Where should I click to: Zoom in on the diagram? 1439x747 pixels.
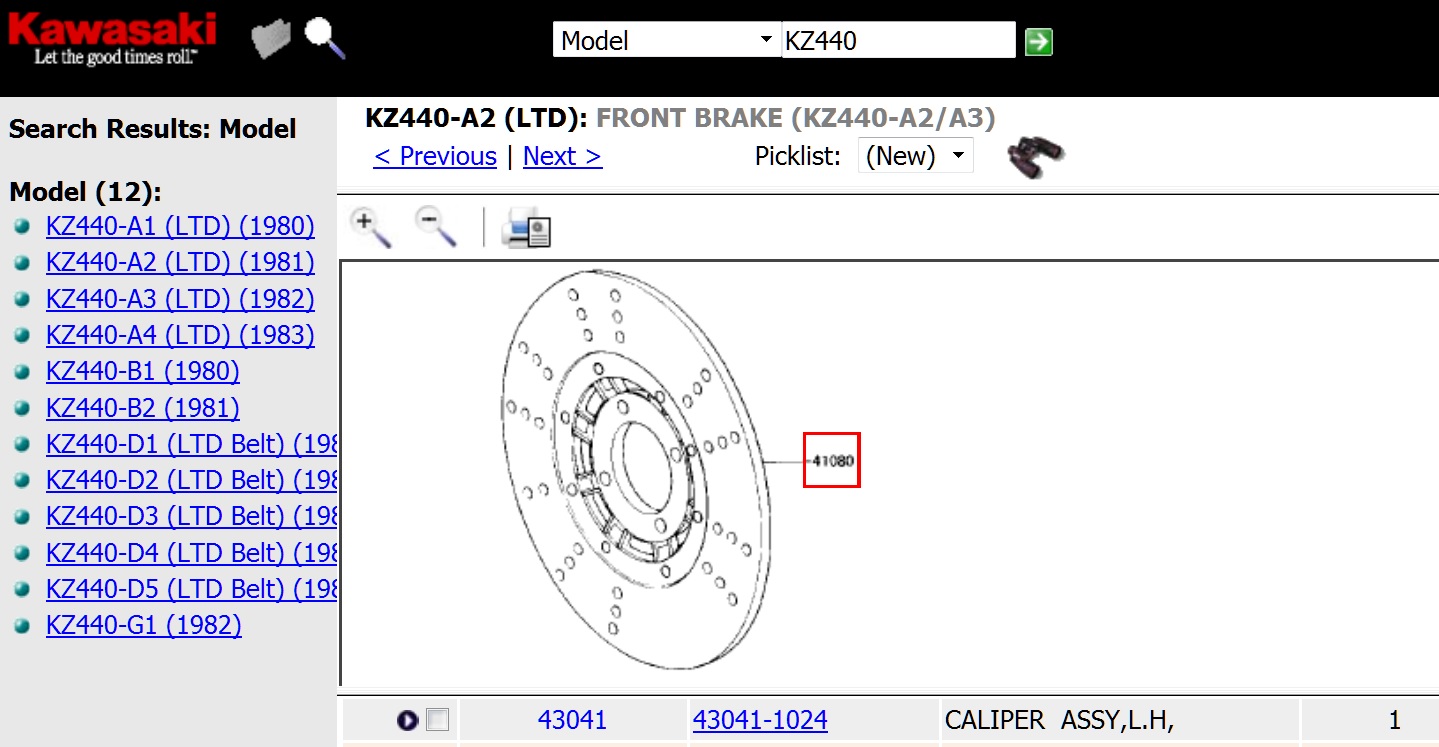(x=370, y=227)
